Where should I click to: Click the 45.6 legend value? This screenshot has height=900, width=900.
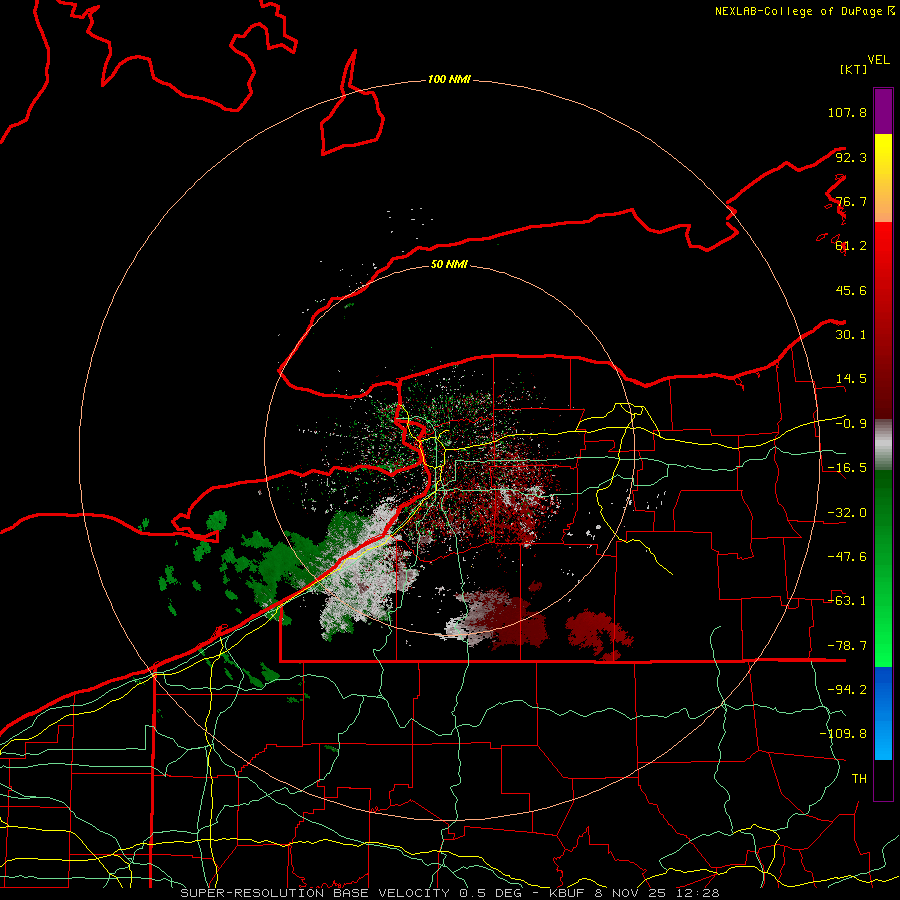point(851,290)
